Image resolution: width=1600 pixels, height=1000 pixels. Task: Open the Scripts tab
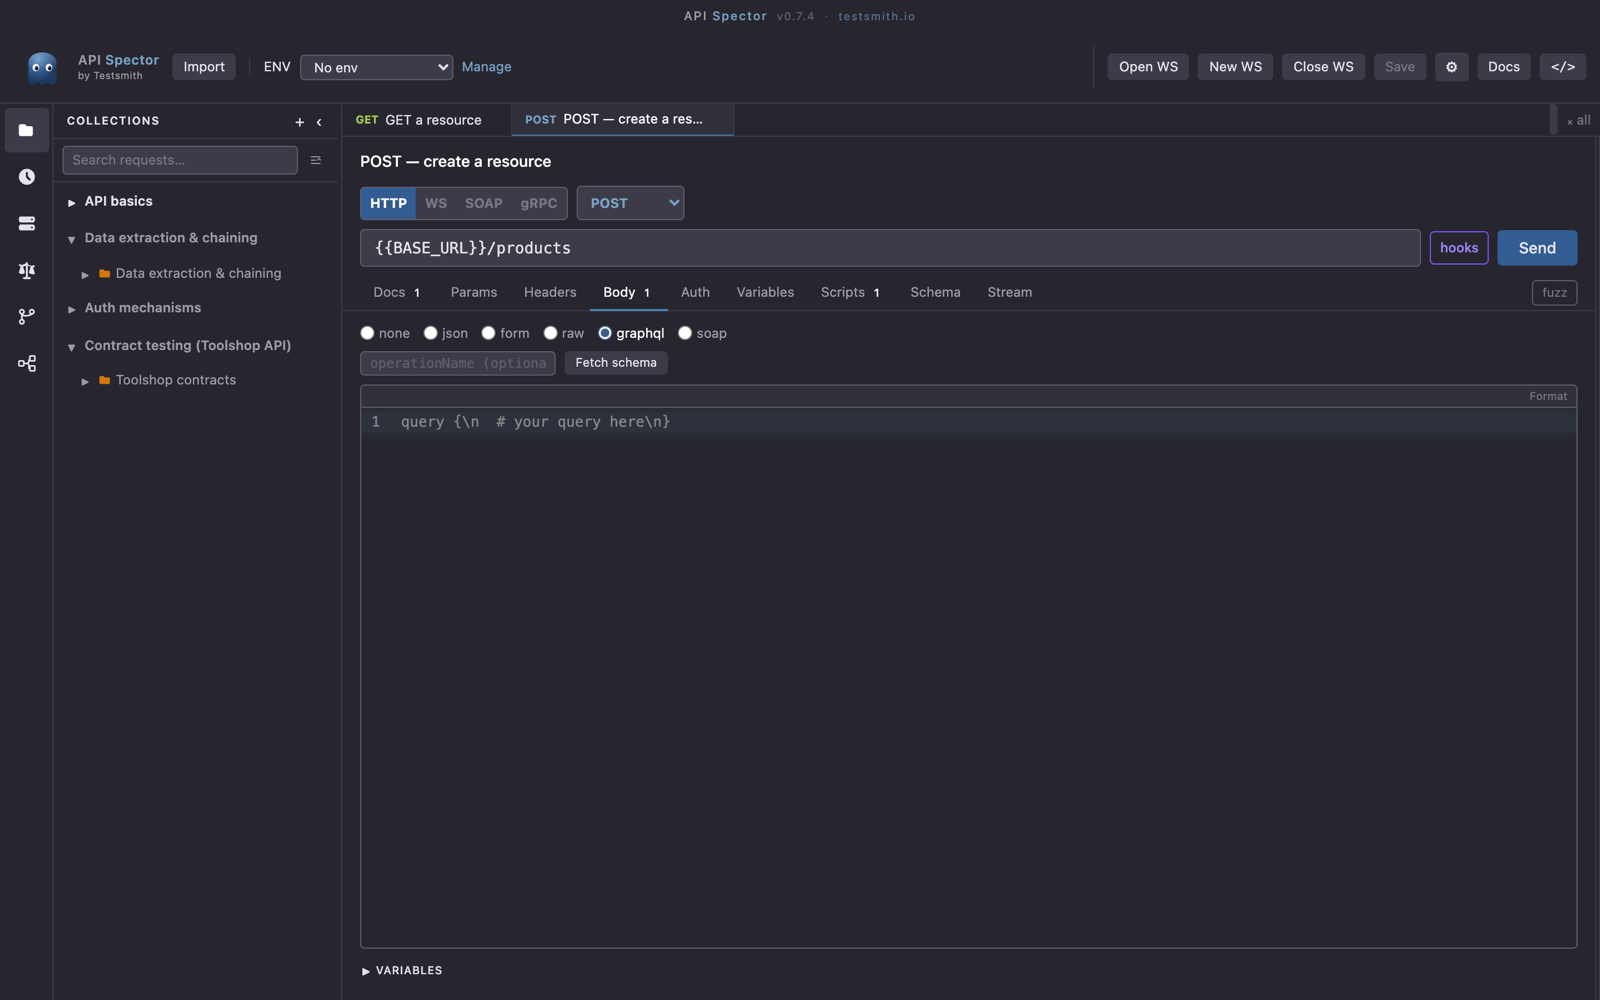pyautogui.click(x=850, y=292)
